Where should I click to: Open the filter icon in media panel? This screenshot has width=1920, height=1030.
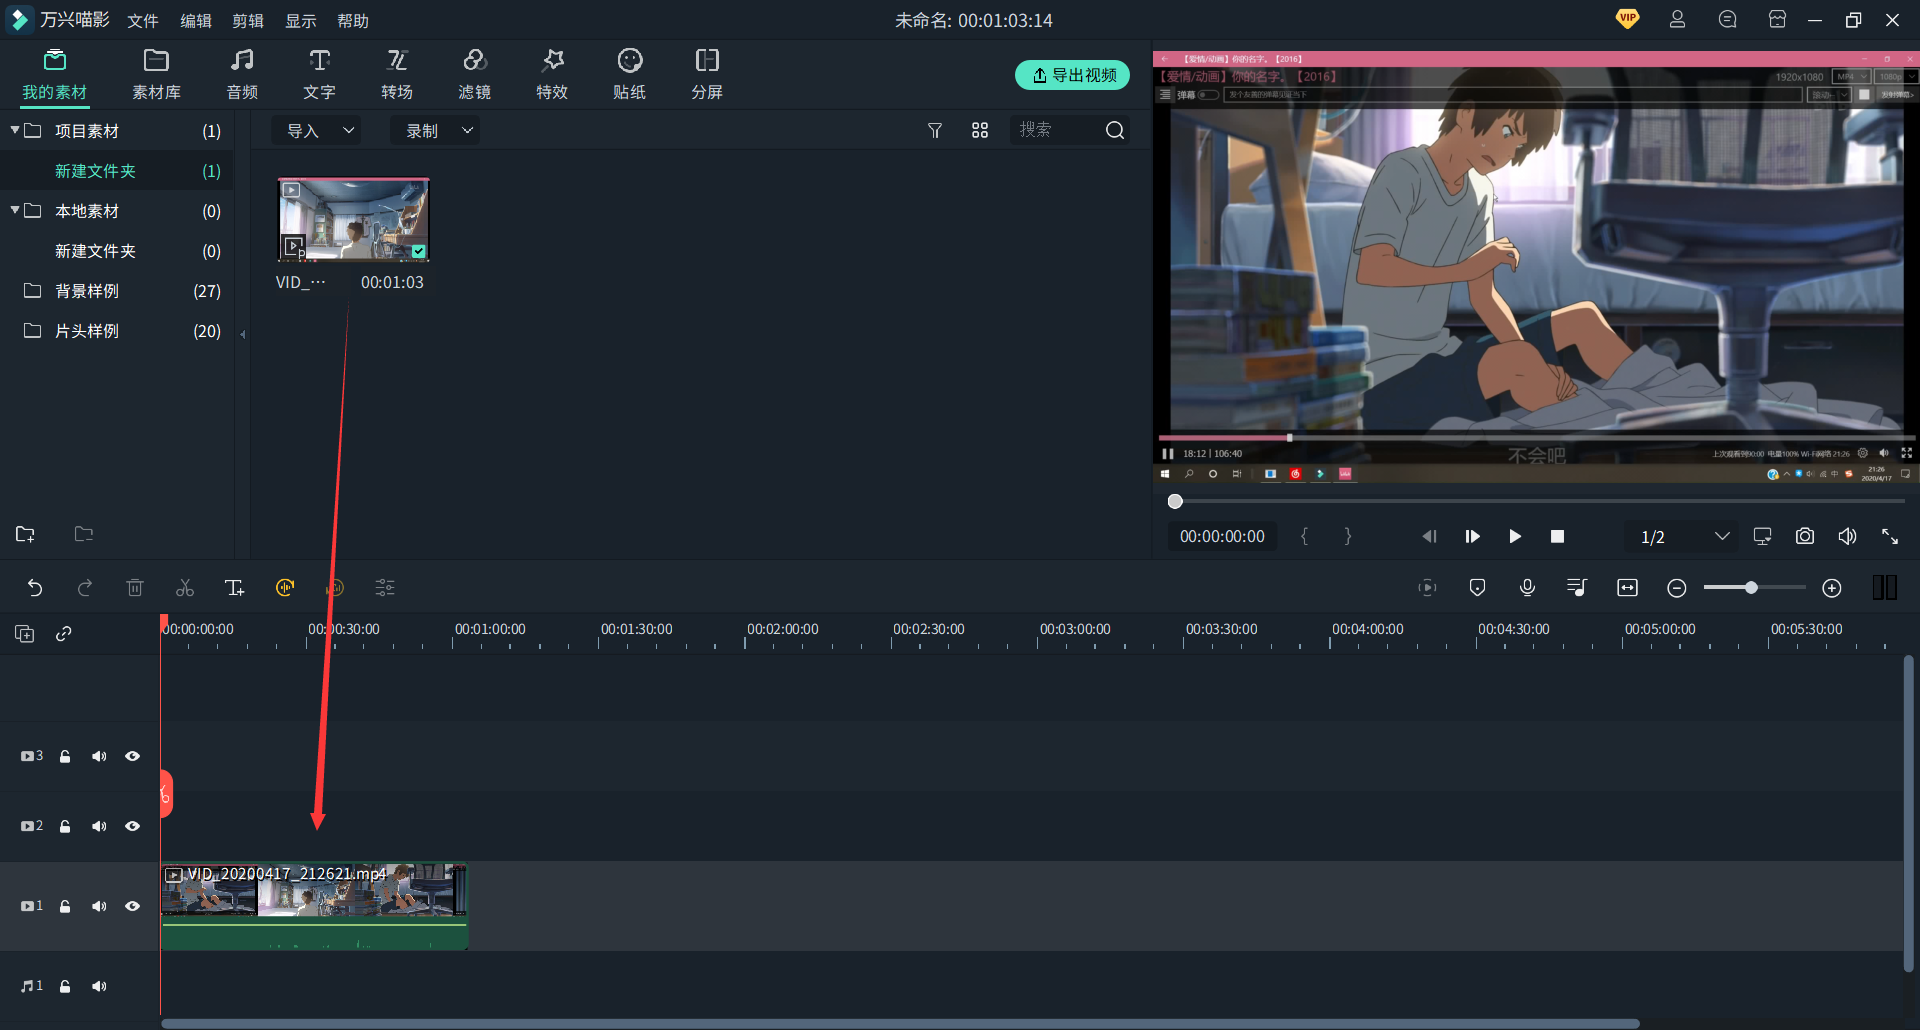[935, 131]
